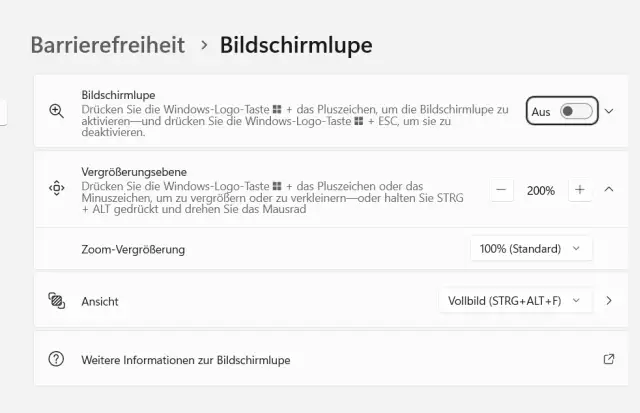The height and width of the screenshot is (413, 640).
Task: Click the magnifier plus icon beside Bildschirmlupe
Action: tap(56, 111)
